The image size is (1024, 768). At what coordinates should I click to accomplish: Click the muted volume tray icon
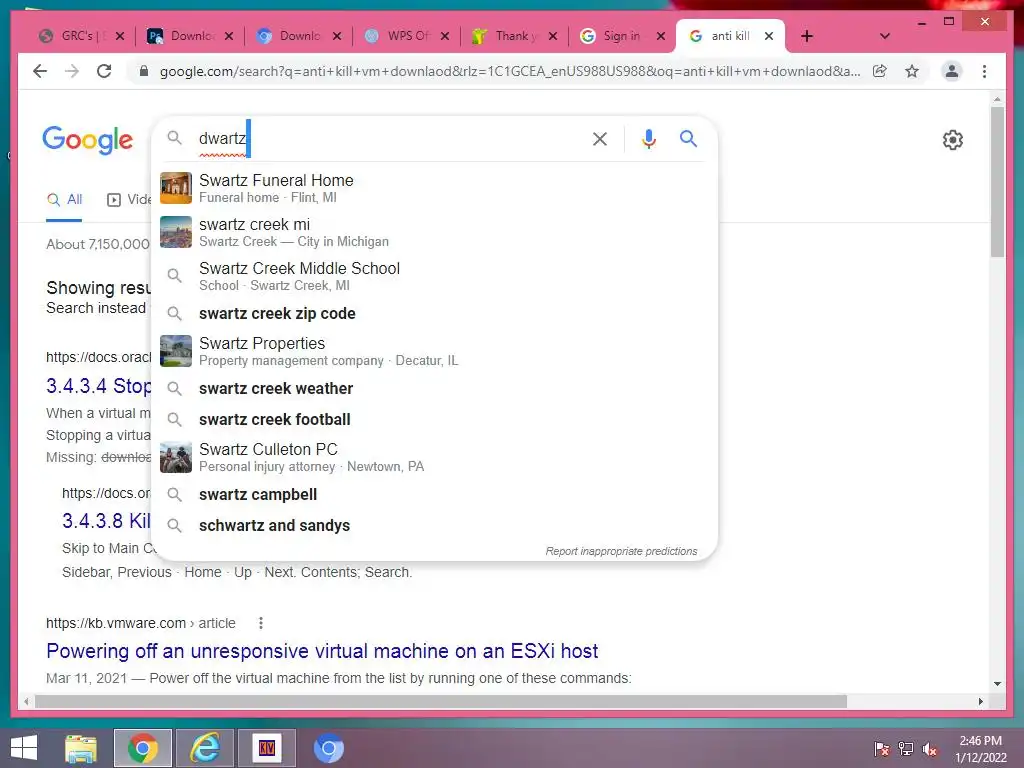[x=929, y=749]
